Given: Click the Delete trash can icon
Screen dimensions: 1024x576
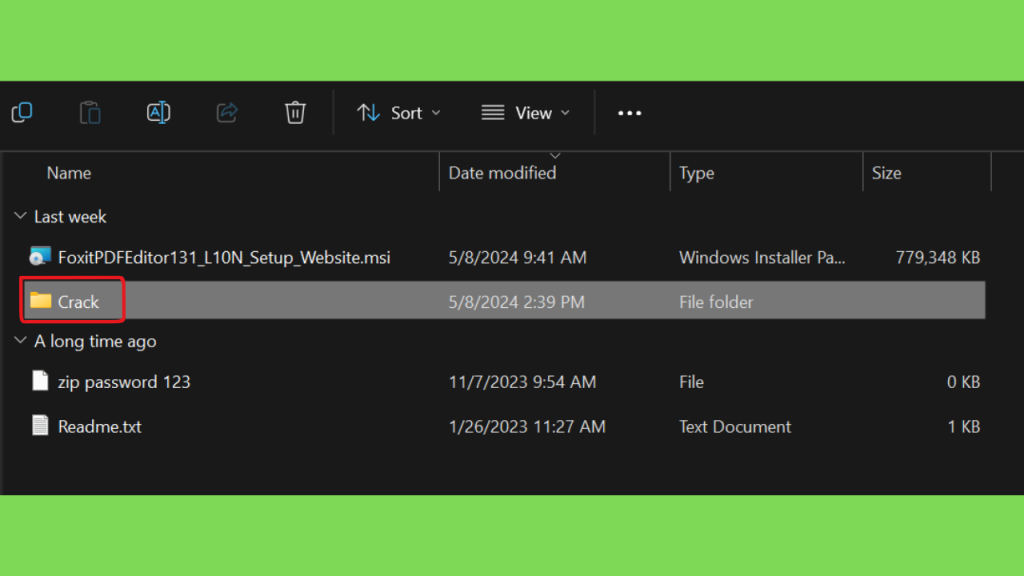Looking at the screenshot, I should [x=295, y=112].
